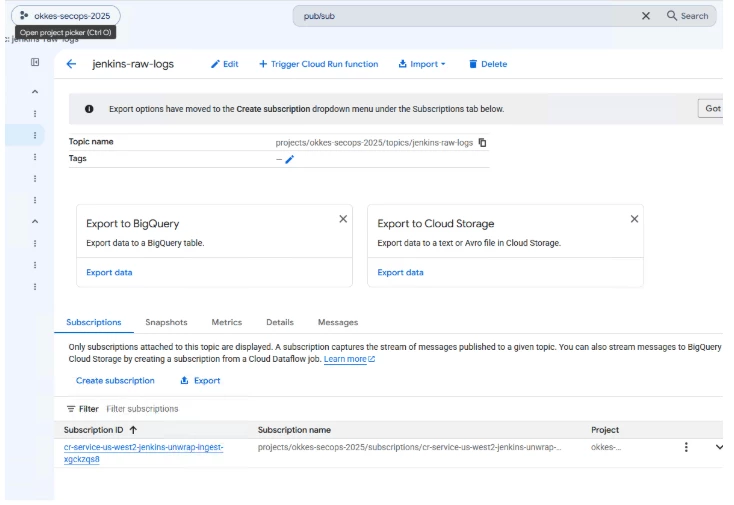Click the info icon in the notice banner
This screenshot has width=734, height=505.
pos(89,109)
